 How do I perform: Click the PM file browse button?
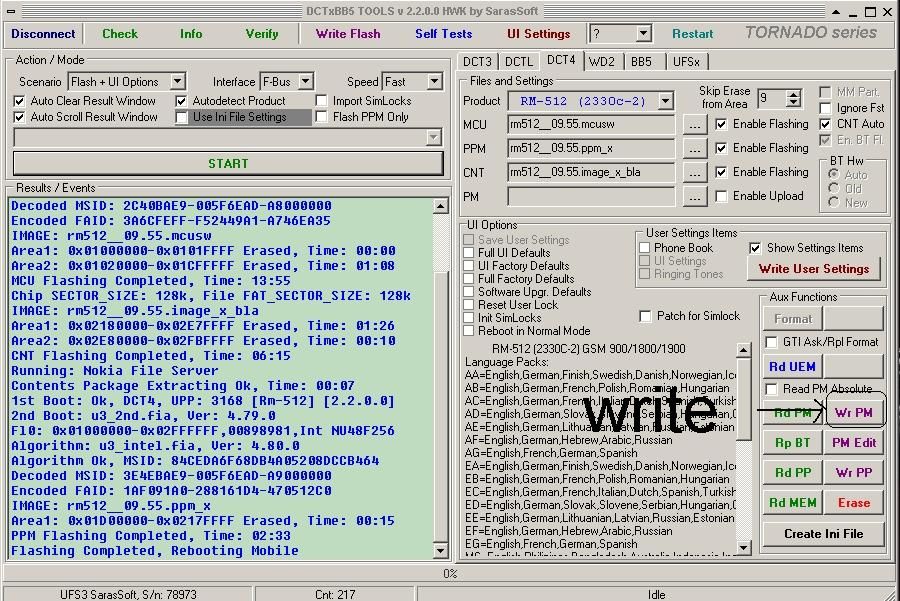coord(695,197)
